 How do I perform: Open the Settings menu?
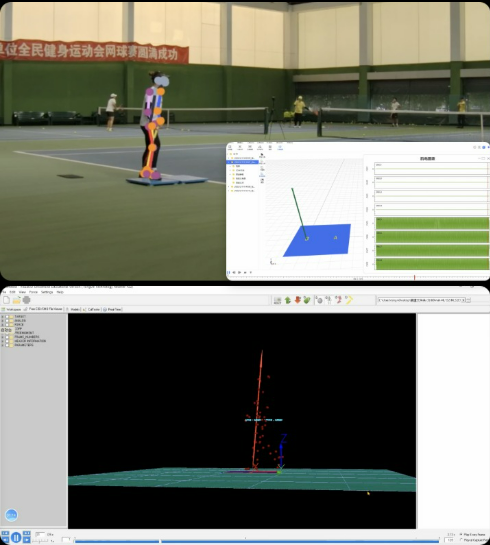[47, 292]
